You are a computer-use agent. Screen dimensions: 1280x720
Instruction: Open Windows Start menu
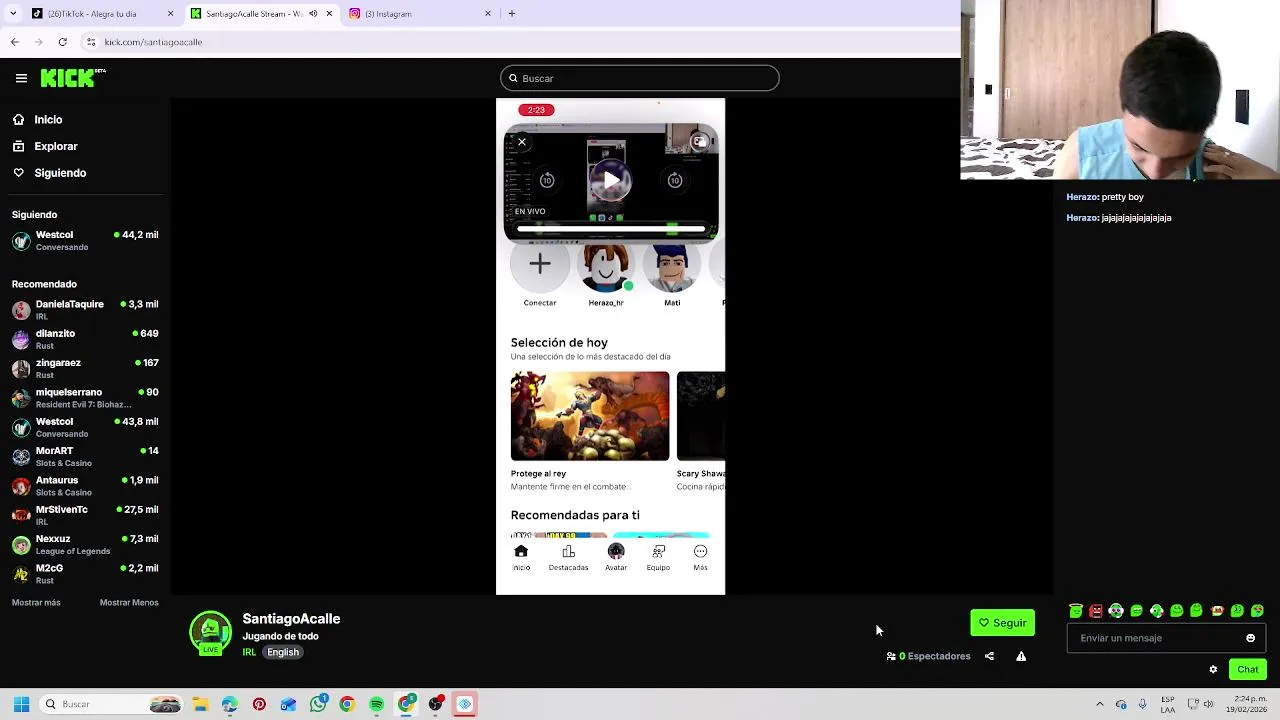[x=21, y=704]
